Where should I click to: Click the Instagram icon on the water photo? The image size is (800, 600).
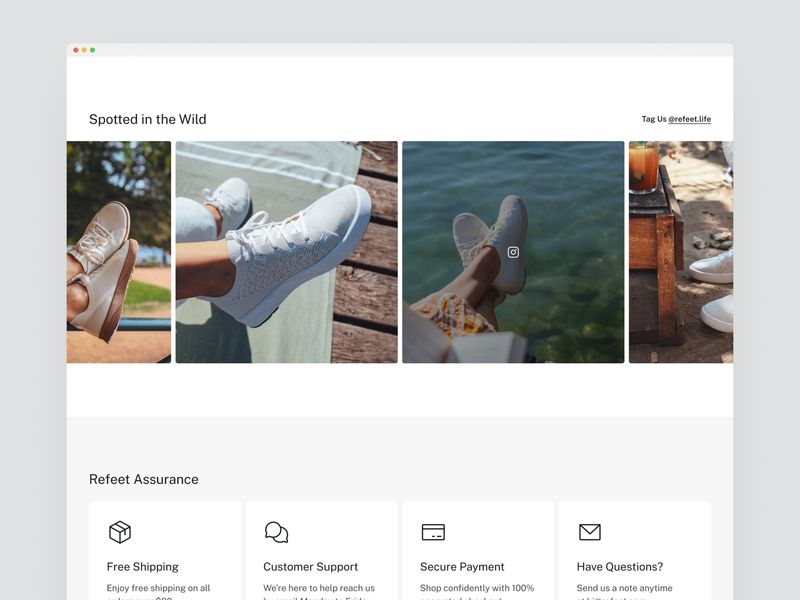[x=513, y=252]
